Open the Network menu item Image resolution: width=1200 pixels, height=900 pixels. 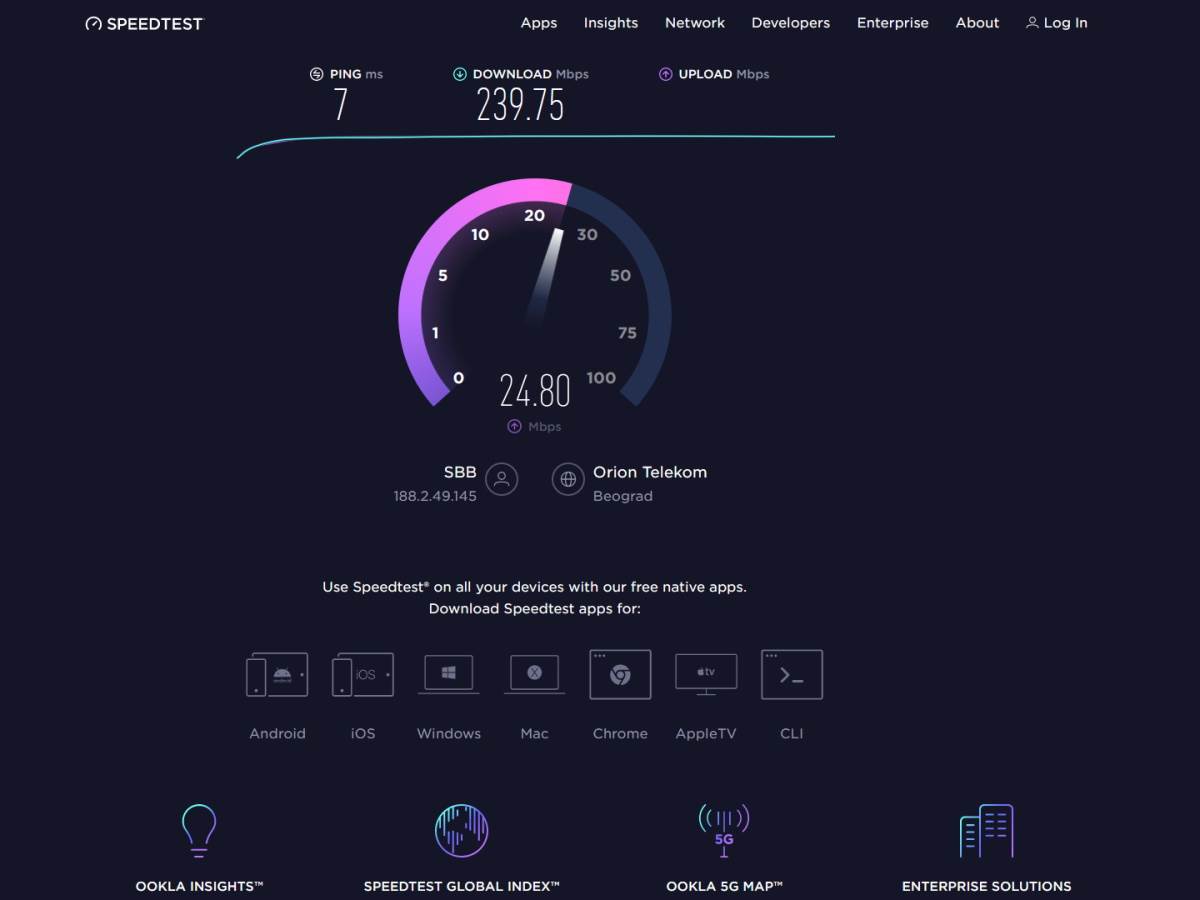pos(695,23)
